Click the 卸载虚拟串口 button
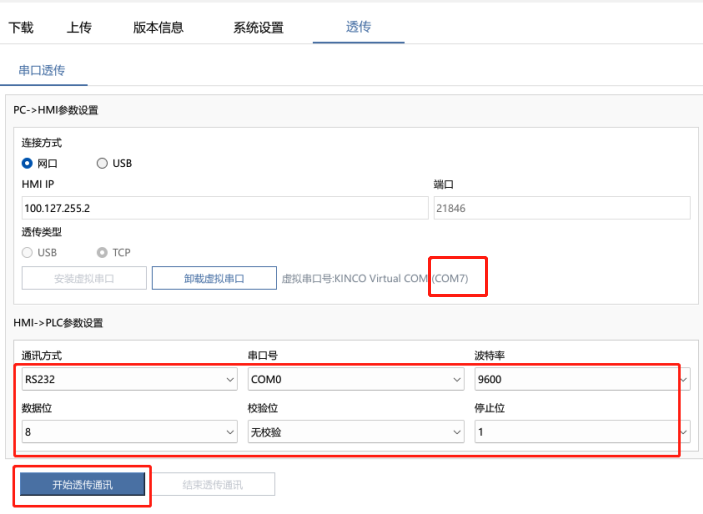 tap(214, 278)
